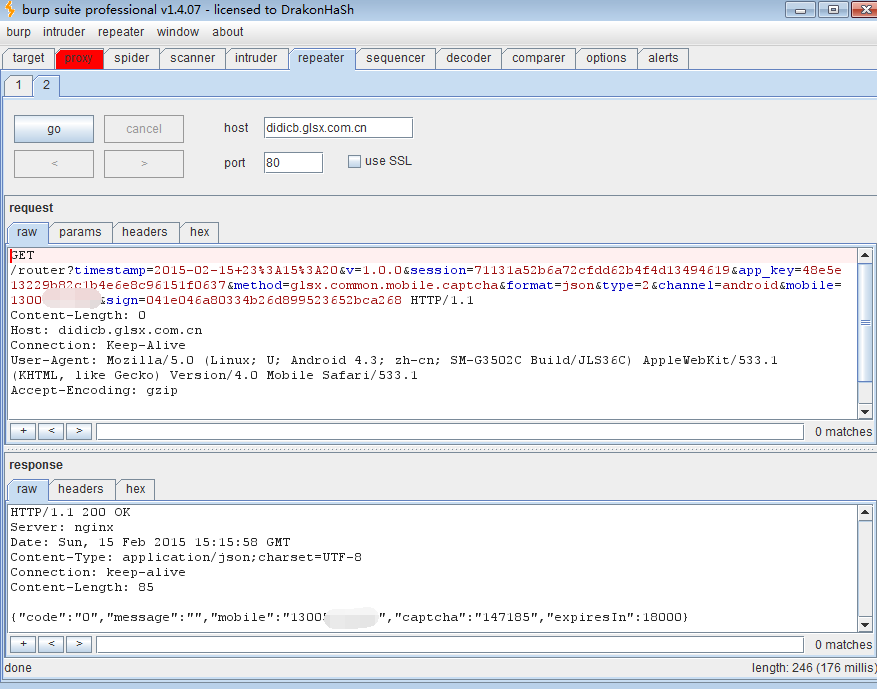This screenshot has height=689, width=877.
Task: Switch to the spider tab
Action: (x=131, y=58)
